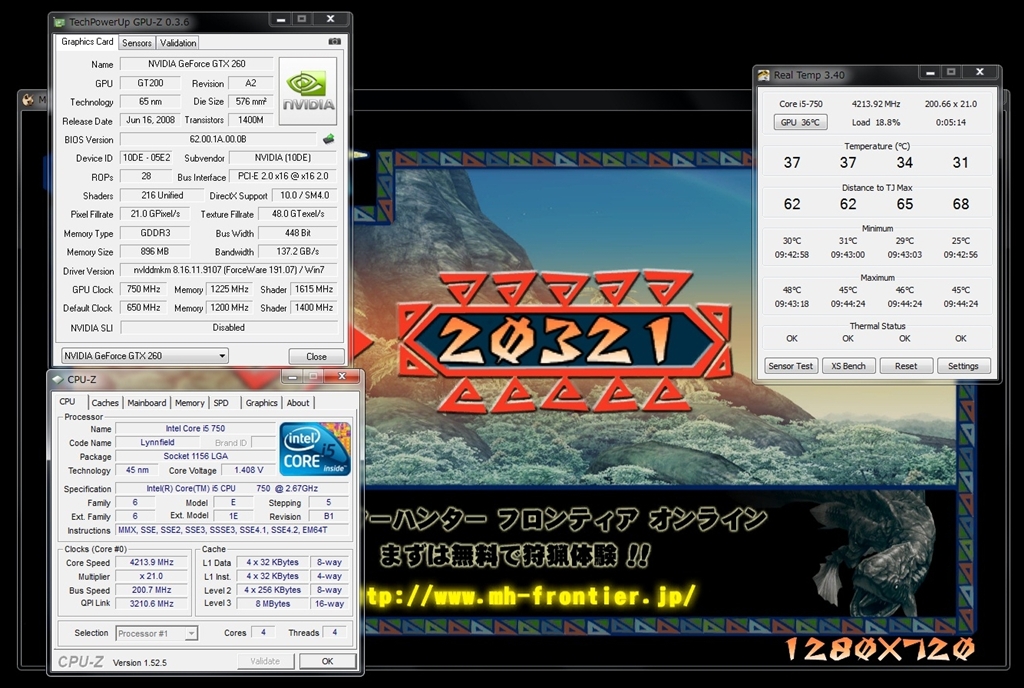The image size is (1024, 688).
Task: Click the NVIDIA SLI Disabled field
Action: (229, 328)
